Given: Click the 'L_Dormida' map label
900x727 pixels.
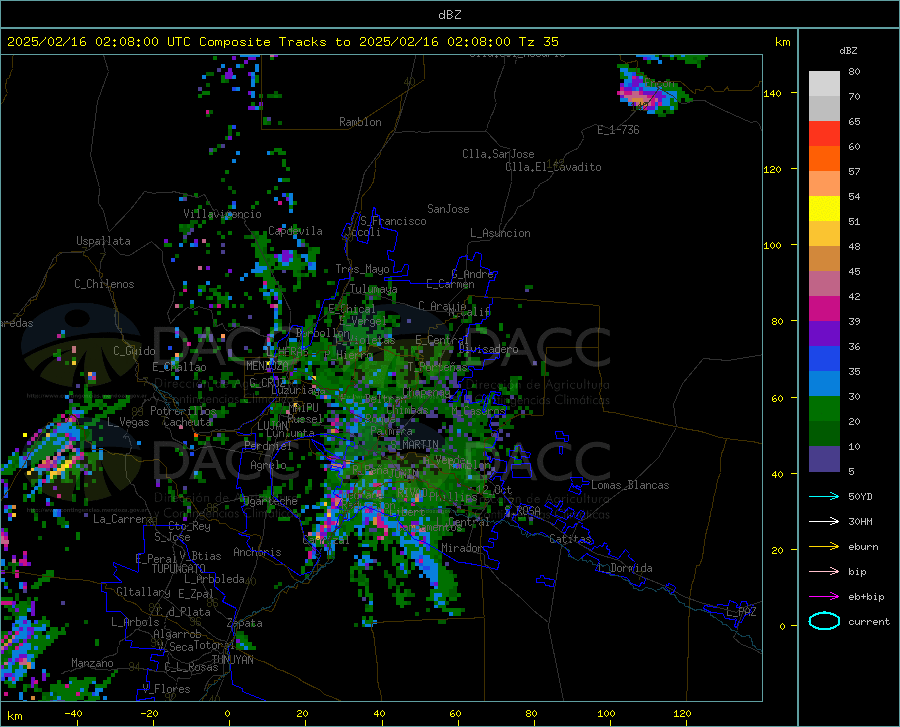Looking at the screenshot, I should pyautogui.click(x=624, y=568).
